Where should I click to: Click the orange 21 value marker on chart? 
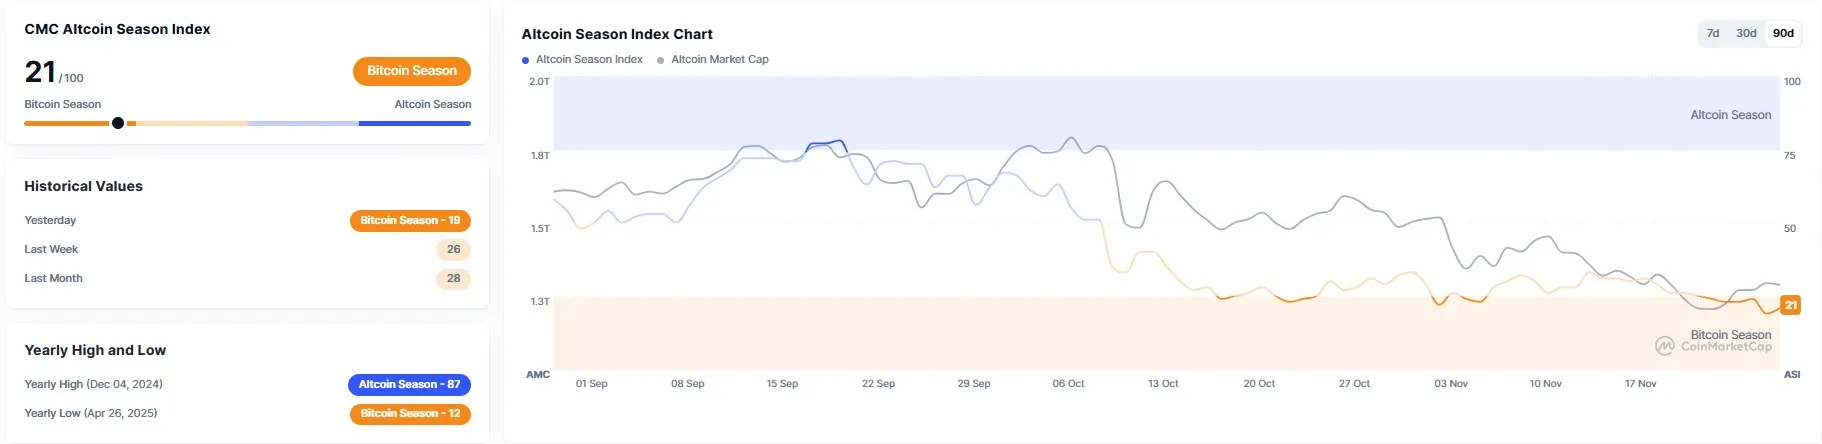tap(1790, 305)
